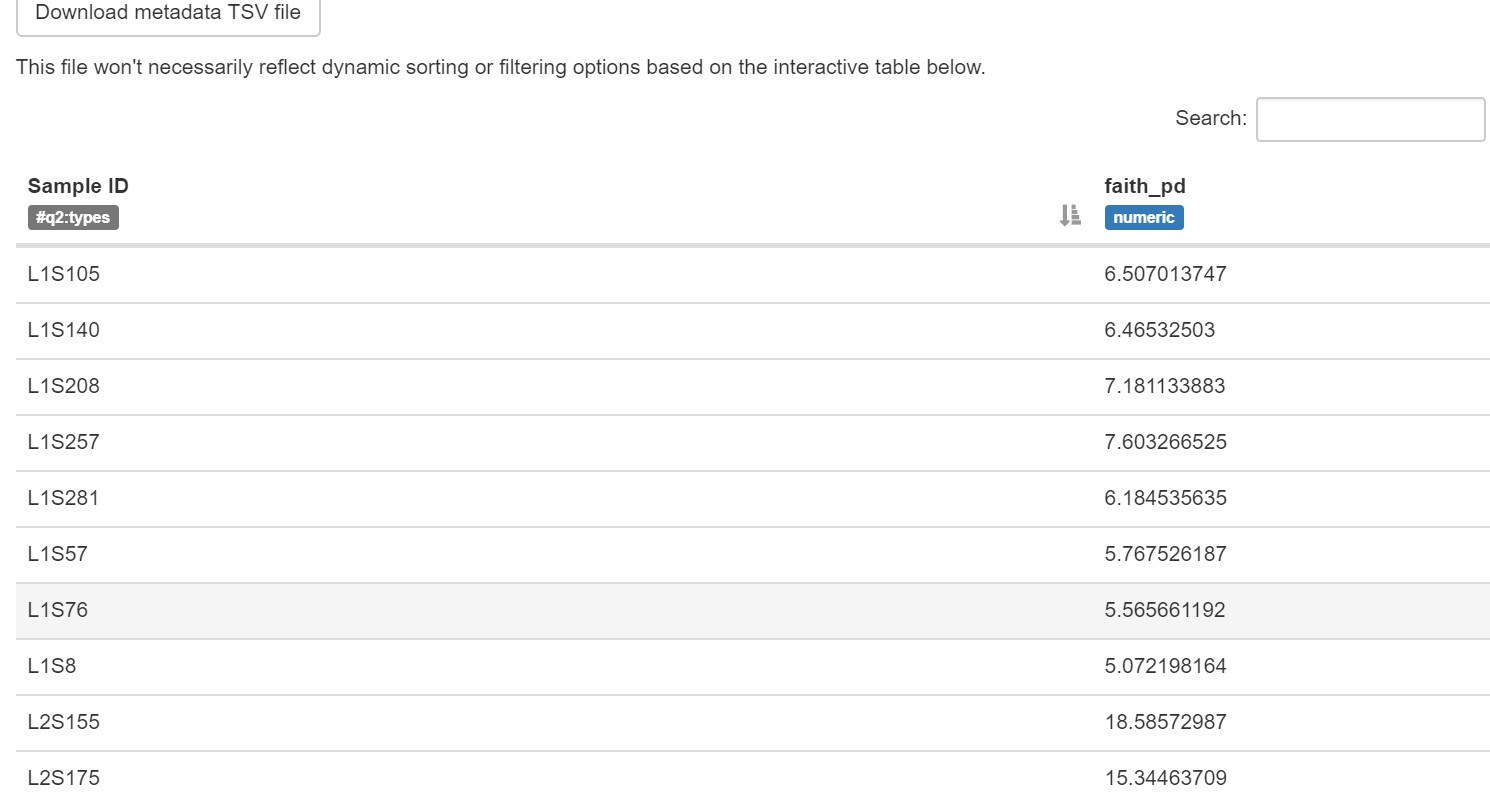This screenshot has height=805, width=1490.
Task: Select the L1S8 sample row
Action: point(752,667)
